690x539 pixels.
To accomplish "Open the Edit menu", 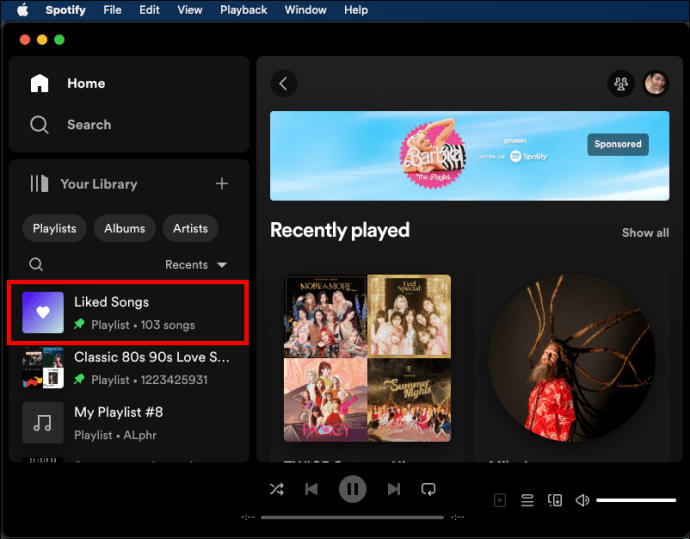I will coord(149,10).
